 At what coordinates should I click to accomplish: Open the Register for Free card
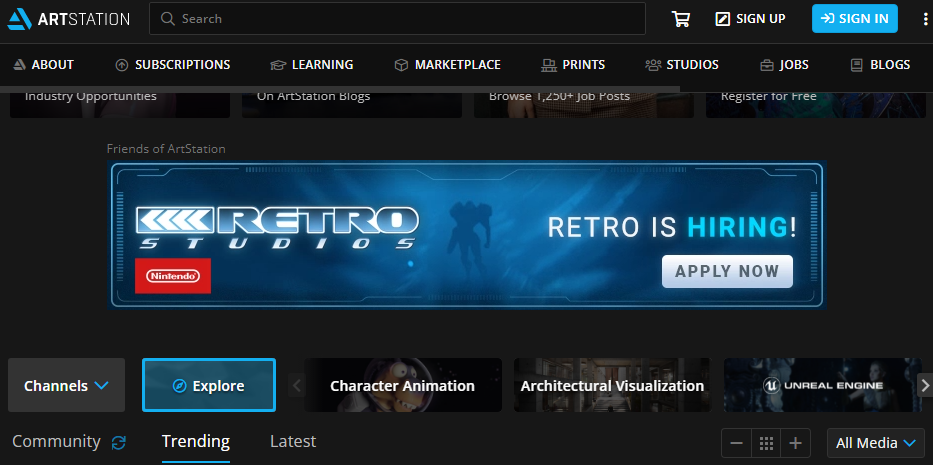point(816,104)
